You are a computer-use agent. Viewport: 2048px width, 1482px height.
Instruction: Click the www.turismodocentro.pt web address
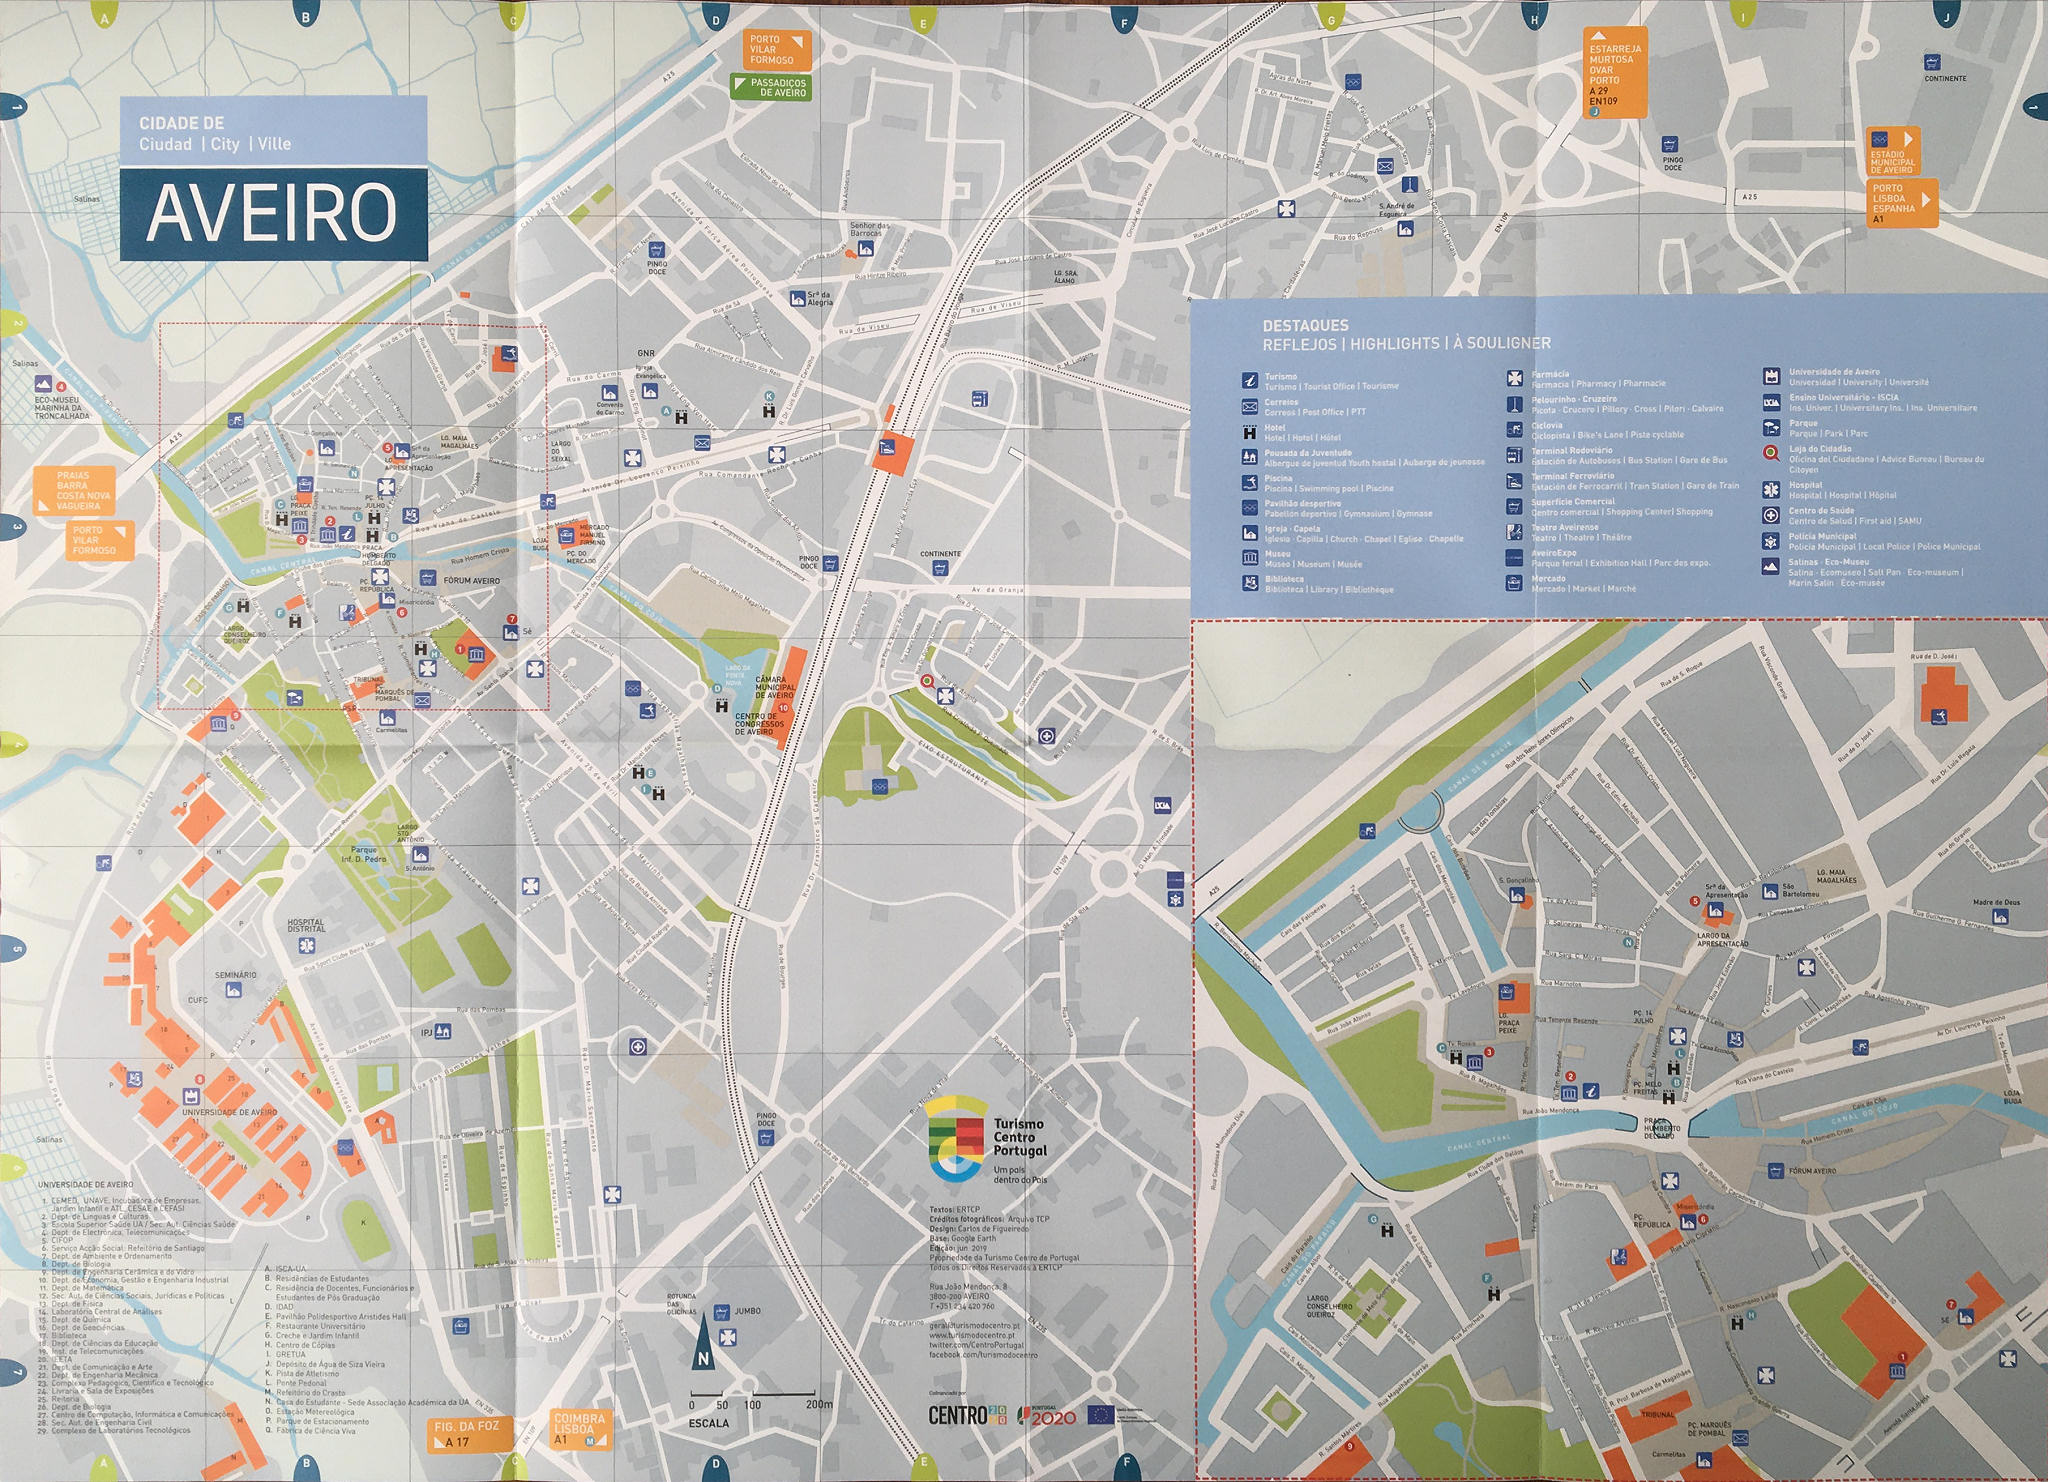pyautogui.click(x=972, y=1335)
